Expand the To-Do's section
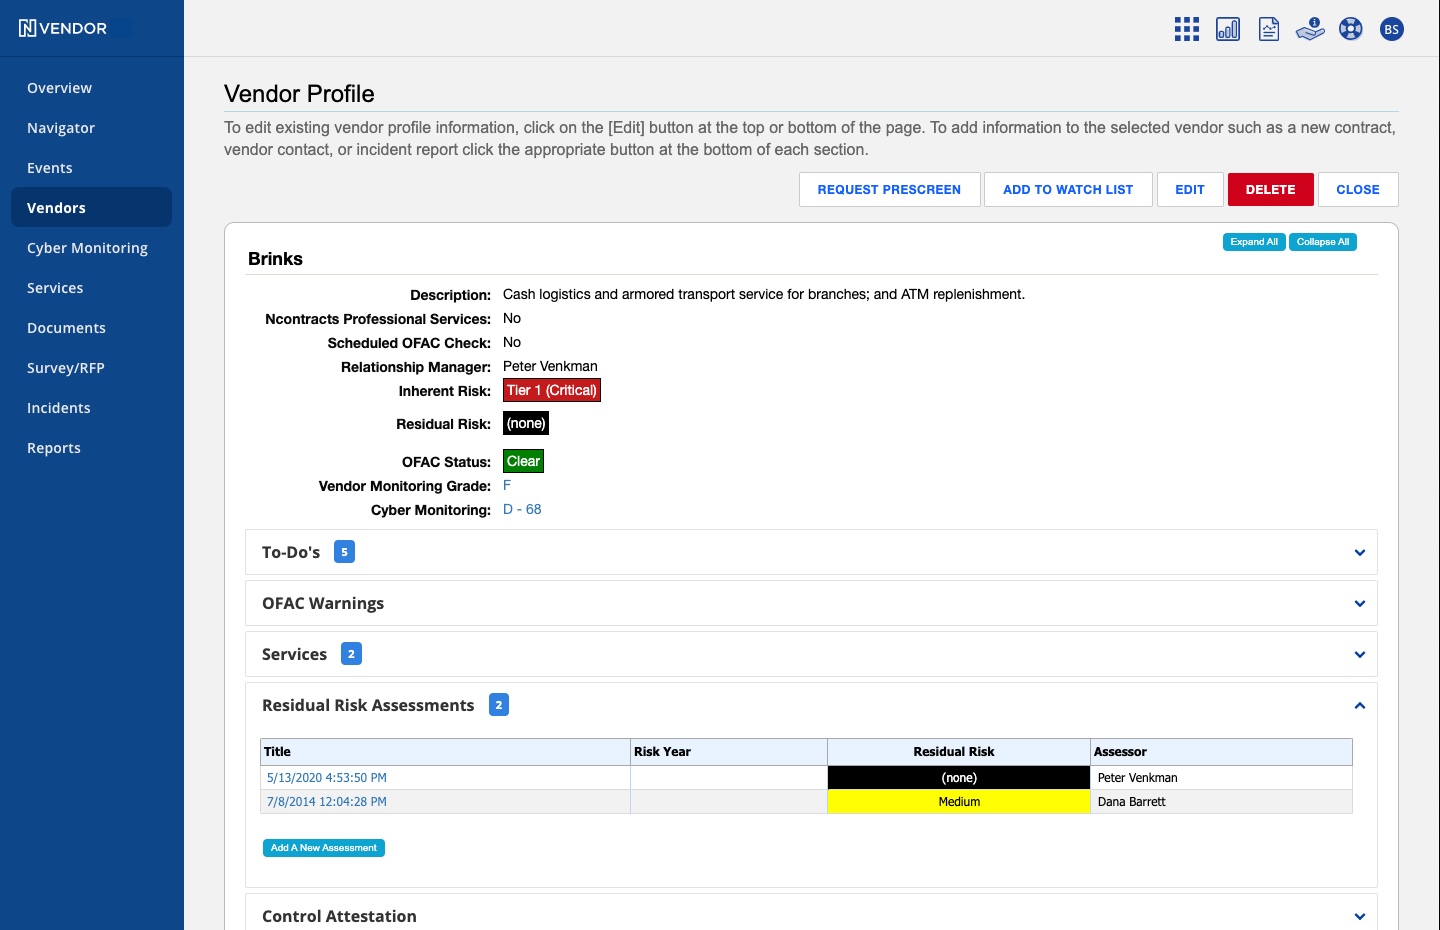 click(x=1359, y=552)
